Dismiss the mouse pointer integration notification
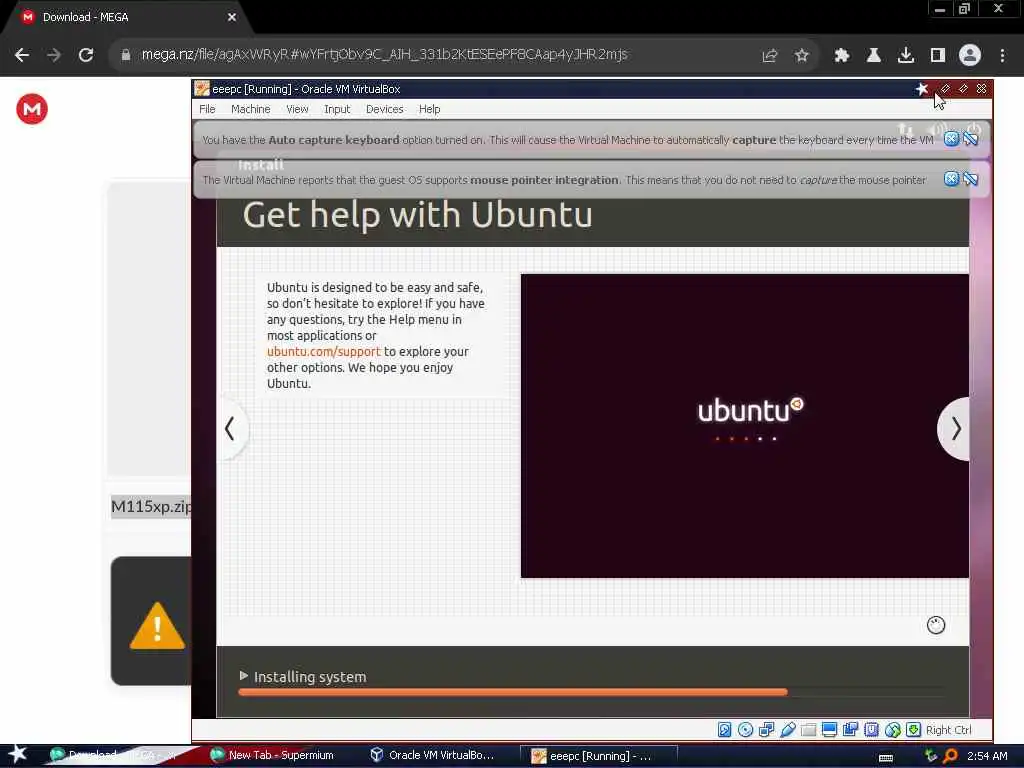This screenshot has width=1024, height=768. (952, 179)
